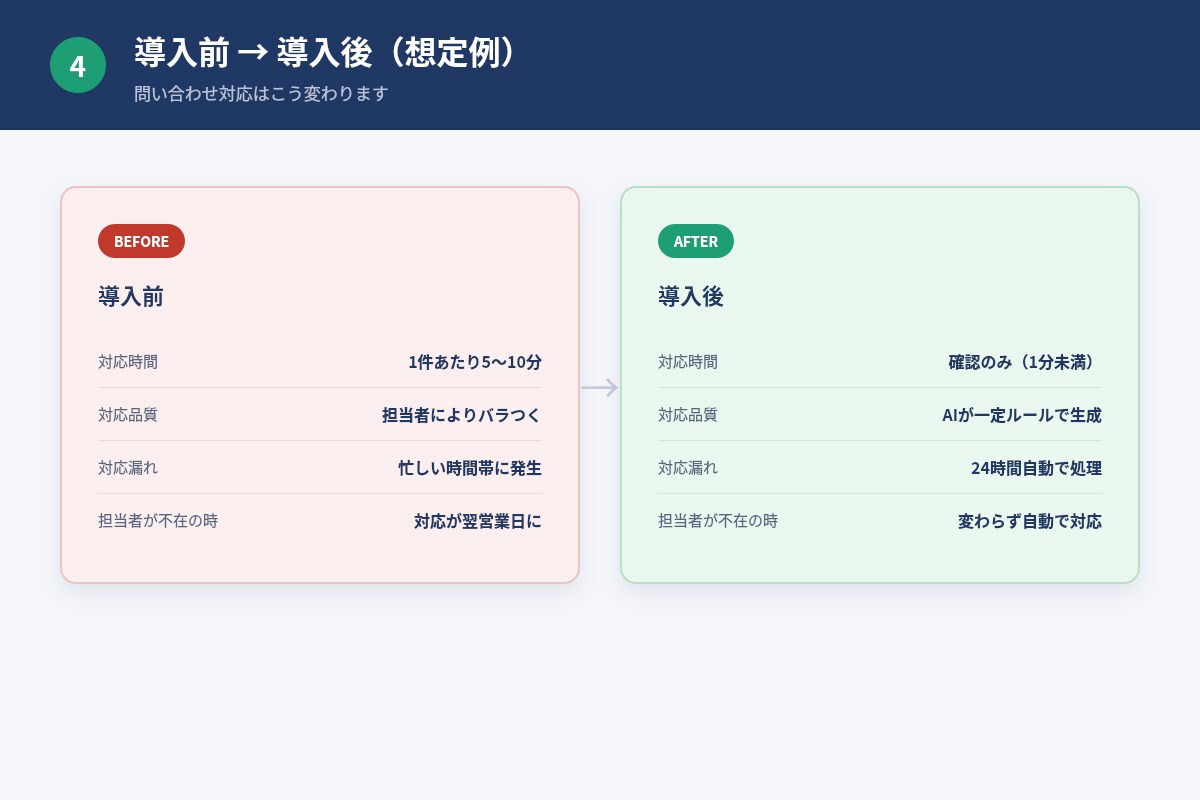Select the 導入前 heading in the red card
The image size is (1200, 800).
click(x=131, y=296)
